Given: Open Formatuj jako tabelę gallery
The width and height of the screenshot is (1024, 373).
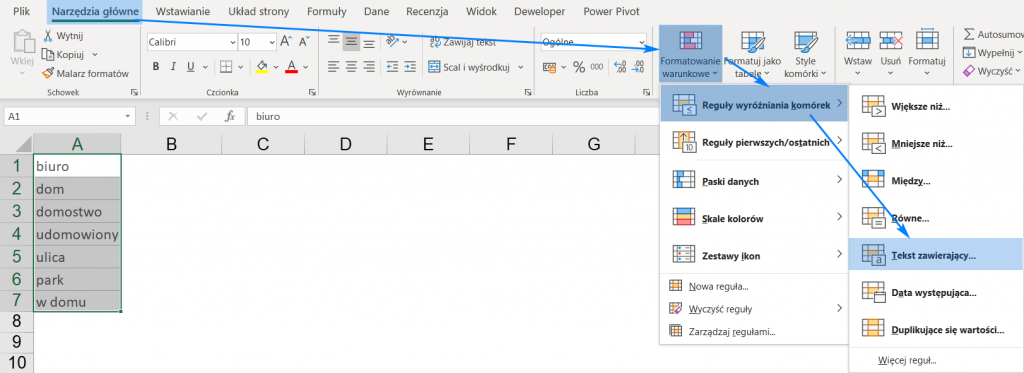Looking at the screenshot, I should (752, 54).
